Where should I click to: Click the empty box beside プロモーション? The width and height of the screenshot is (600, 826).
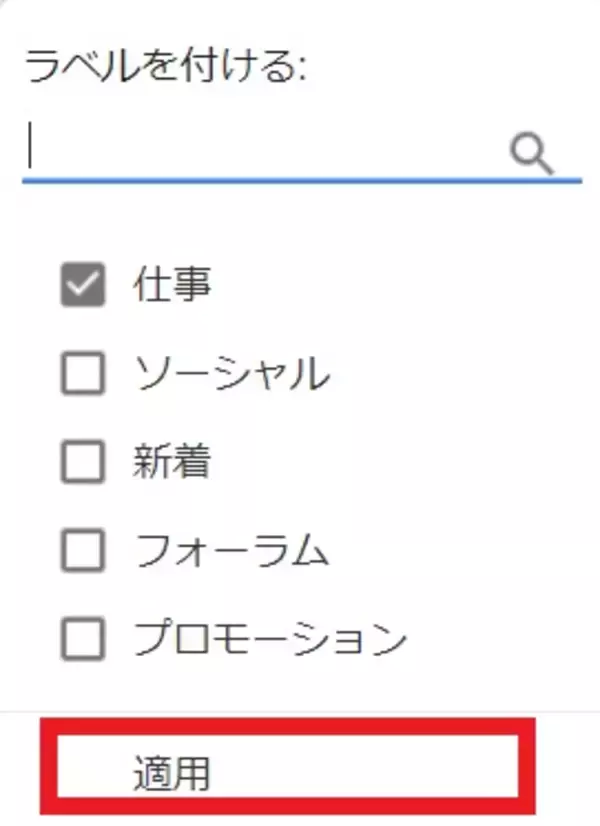point(83,637)
